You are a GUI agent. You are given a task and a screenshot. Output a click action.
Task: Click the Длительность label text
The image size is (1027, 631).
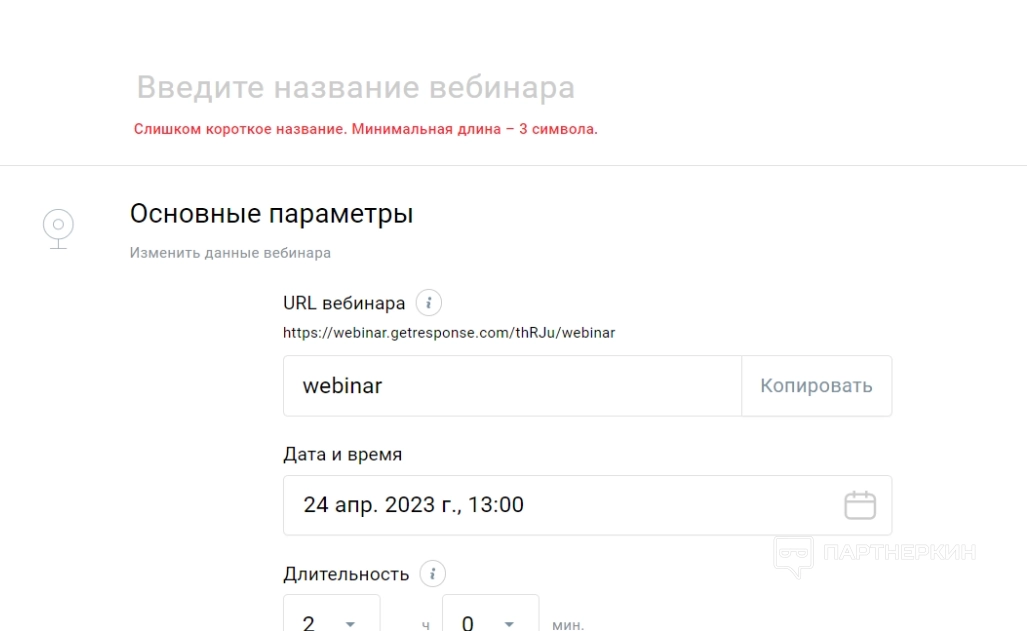[346, 574]
